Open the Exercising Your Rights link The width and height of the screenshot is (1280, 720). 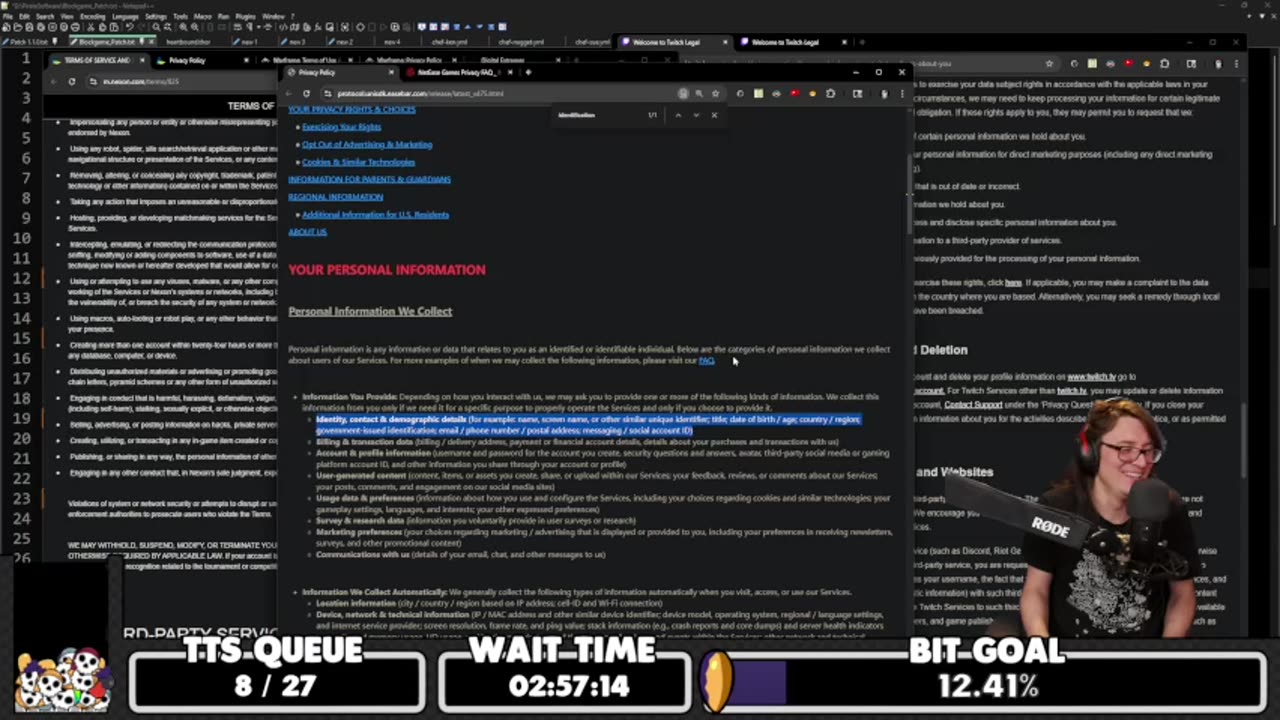[x=341, y=127]
